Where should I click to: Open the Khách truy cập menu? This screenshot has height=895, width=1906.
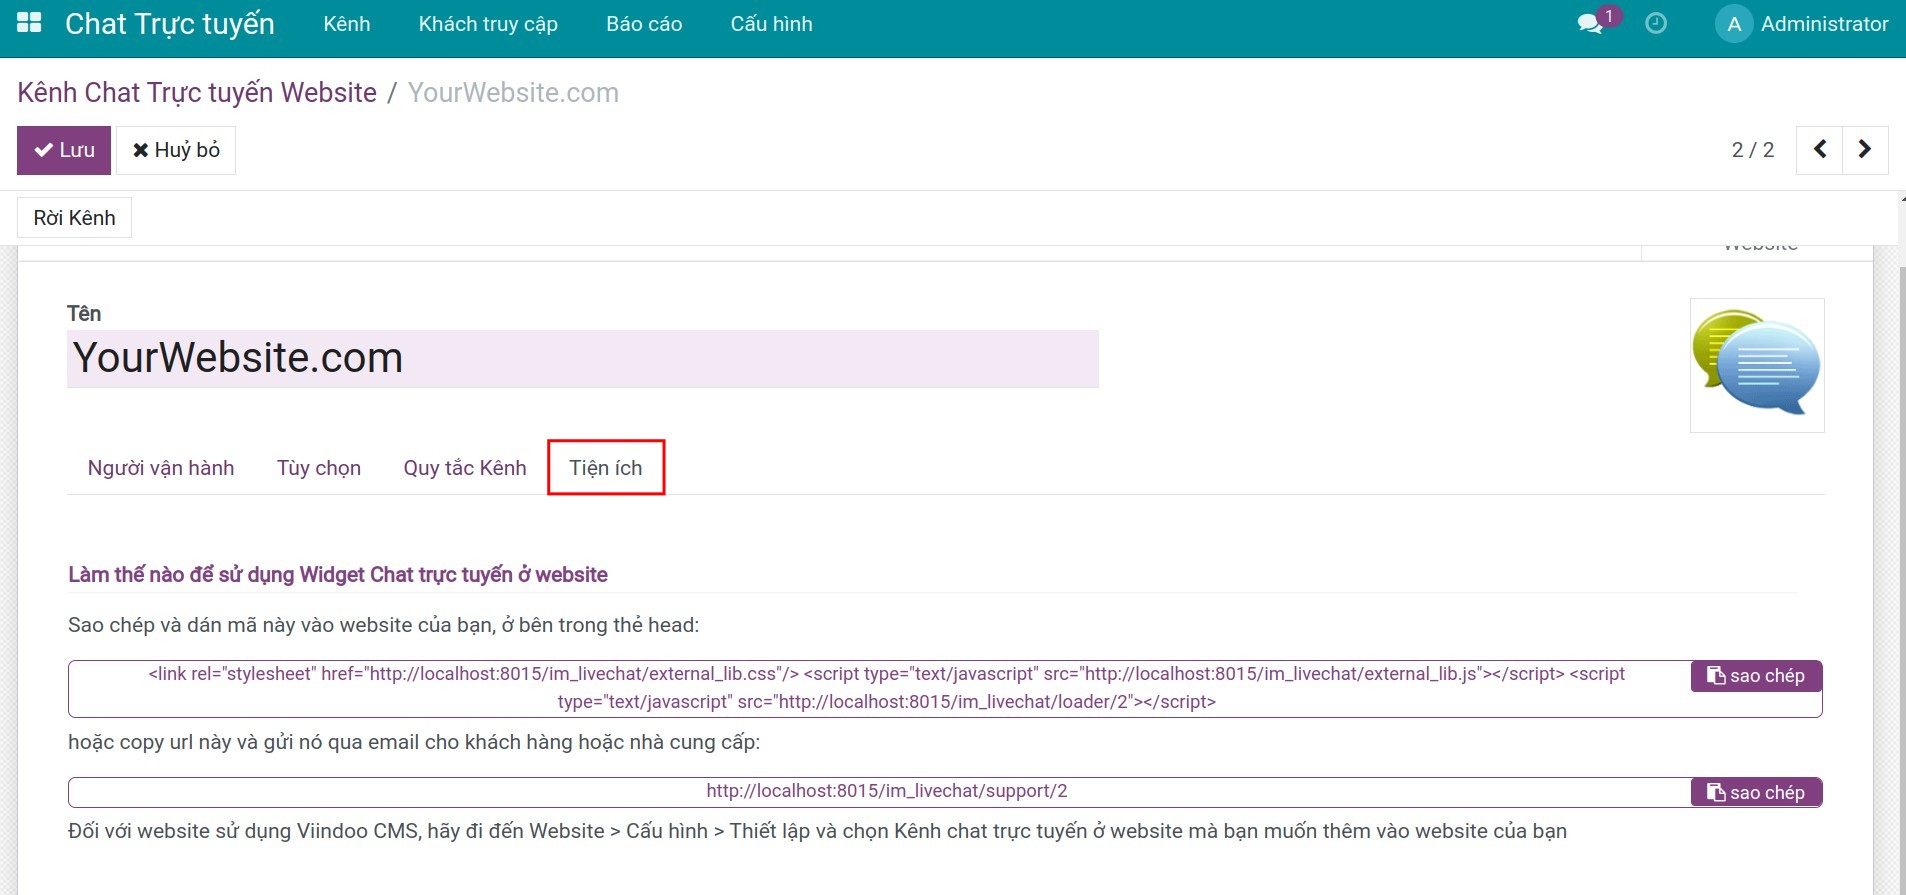pos(488,24)
